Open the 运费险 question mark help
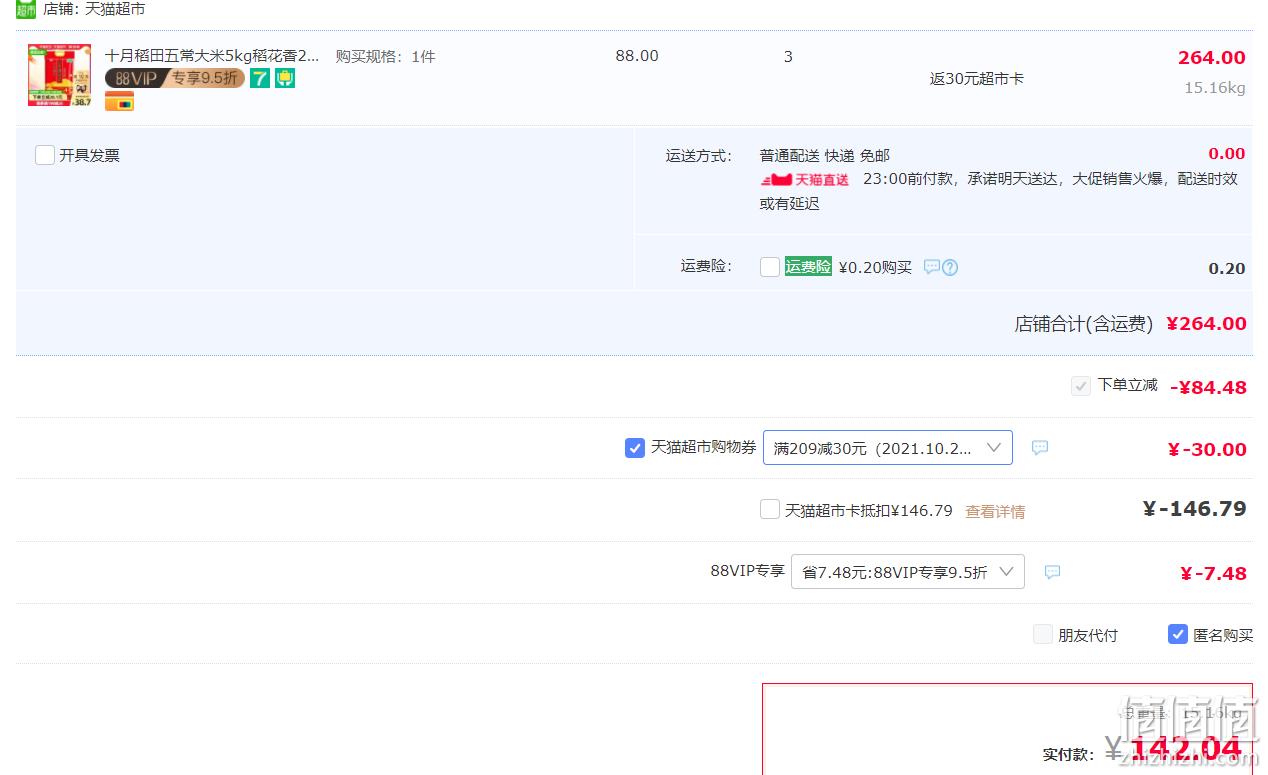 point(950,267)
